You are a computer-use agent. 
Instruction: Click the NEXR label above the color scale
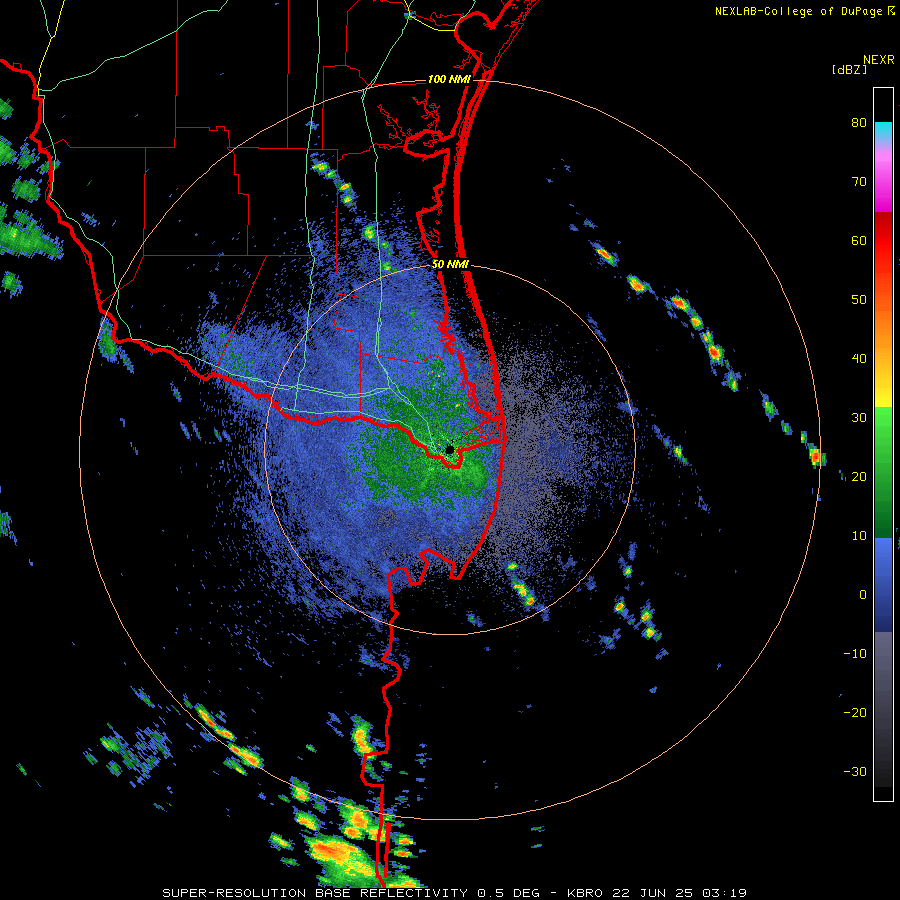pos(879,60)
